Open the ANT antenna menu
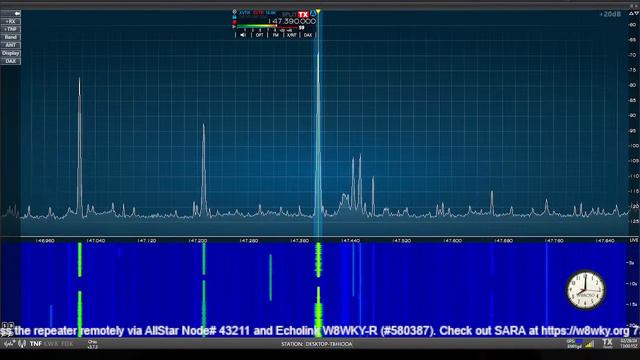The height and width of the screenshot is (360, 640). (11, 45)
